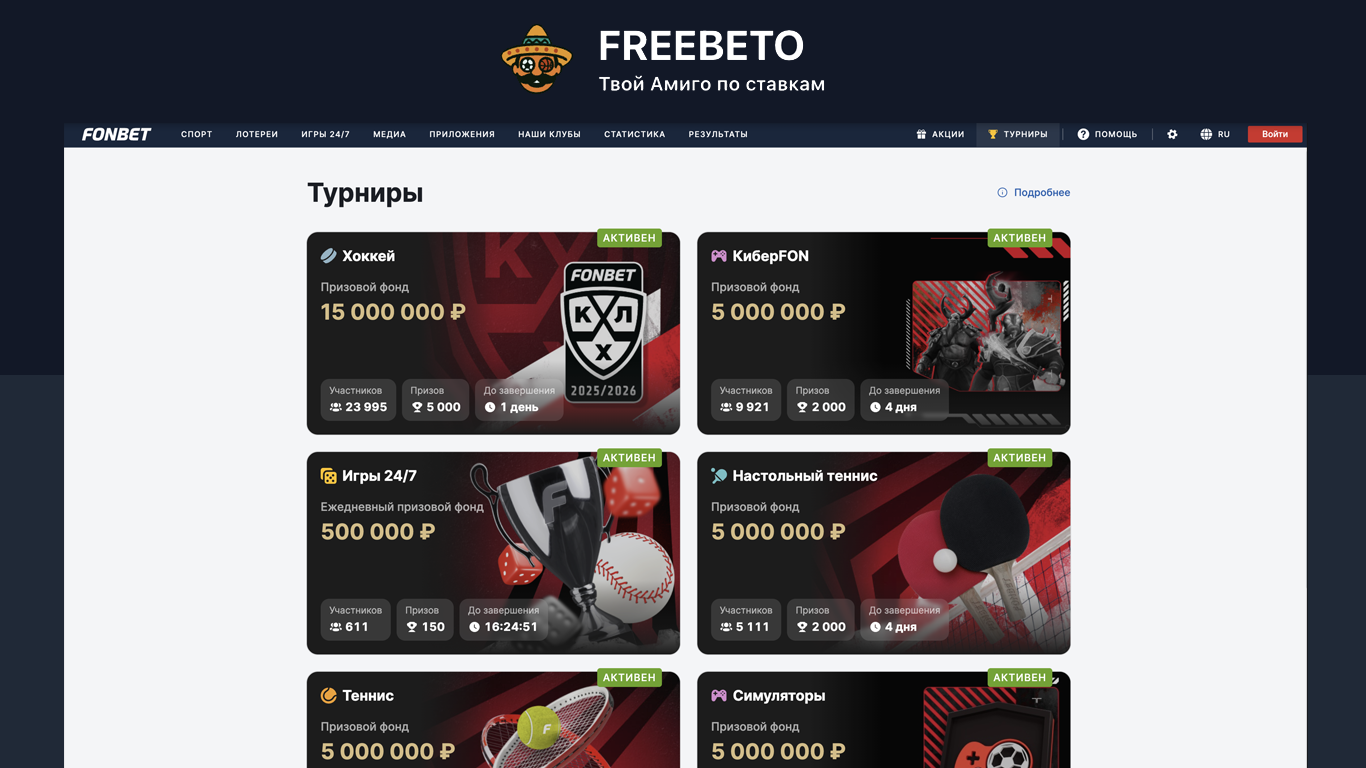Go to the Статистика section
Viewport: 1366px width, 768px height.
pyautogui.click(x=634, y=134)
